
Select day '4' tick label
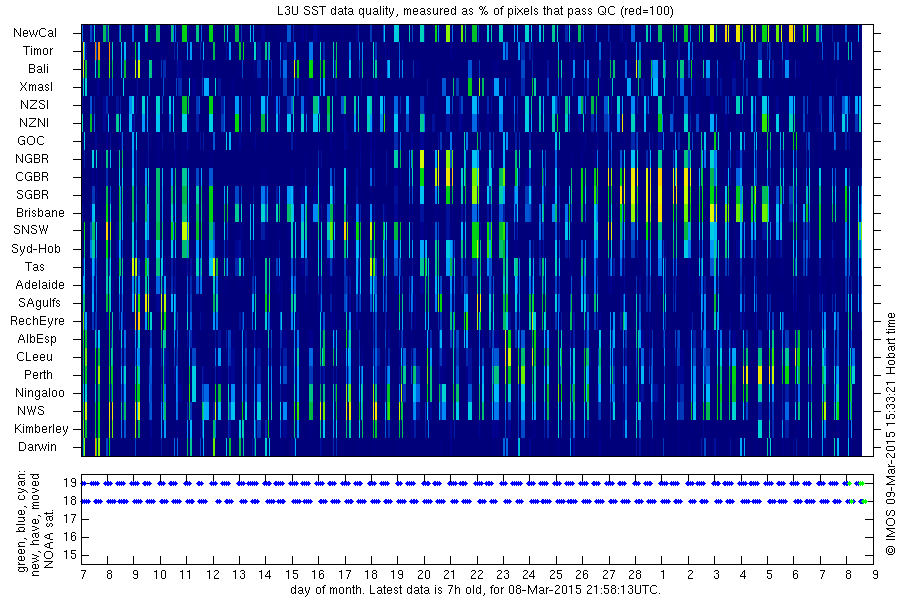pyautogui.click(x=743, y=575)
